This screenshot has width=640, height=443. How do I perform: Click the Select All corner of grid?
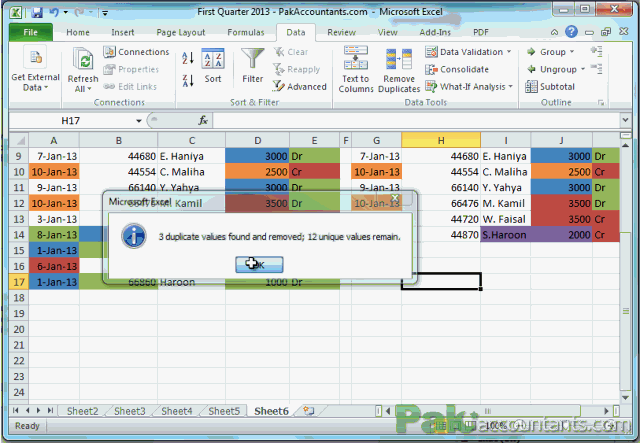tap(19, 140)
